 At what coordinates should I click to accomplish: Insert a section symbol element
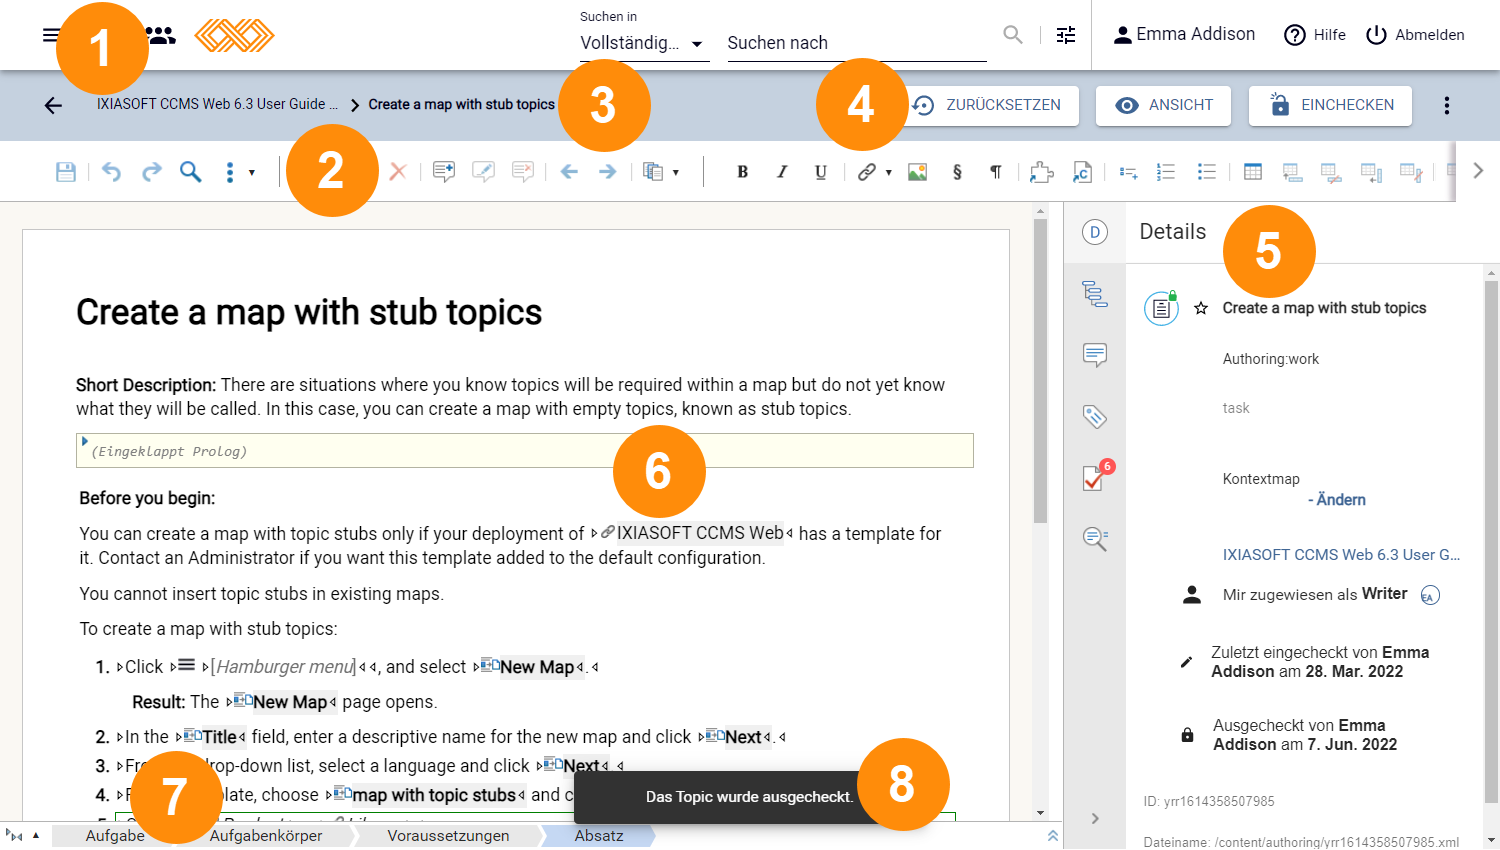(957, 172)
